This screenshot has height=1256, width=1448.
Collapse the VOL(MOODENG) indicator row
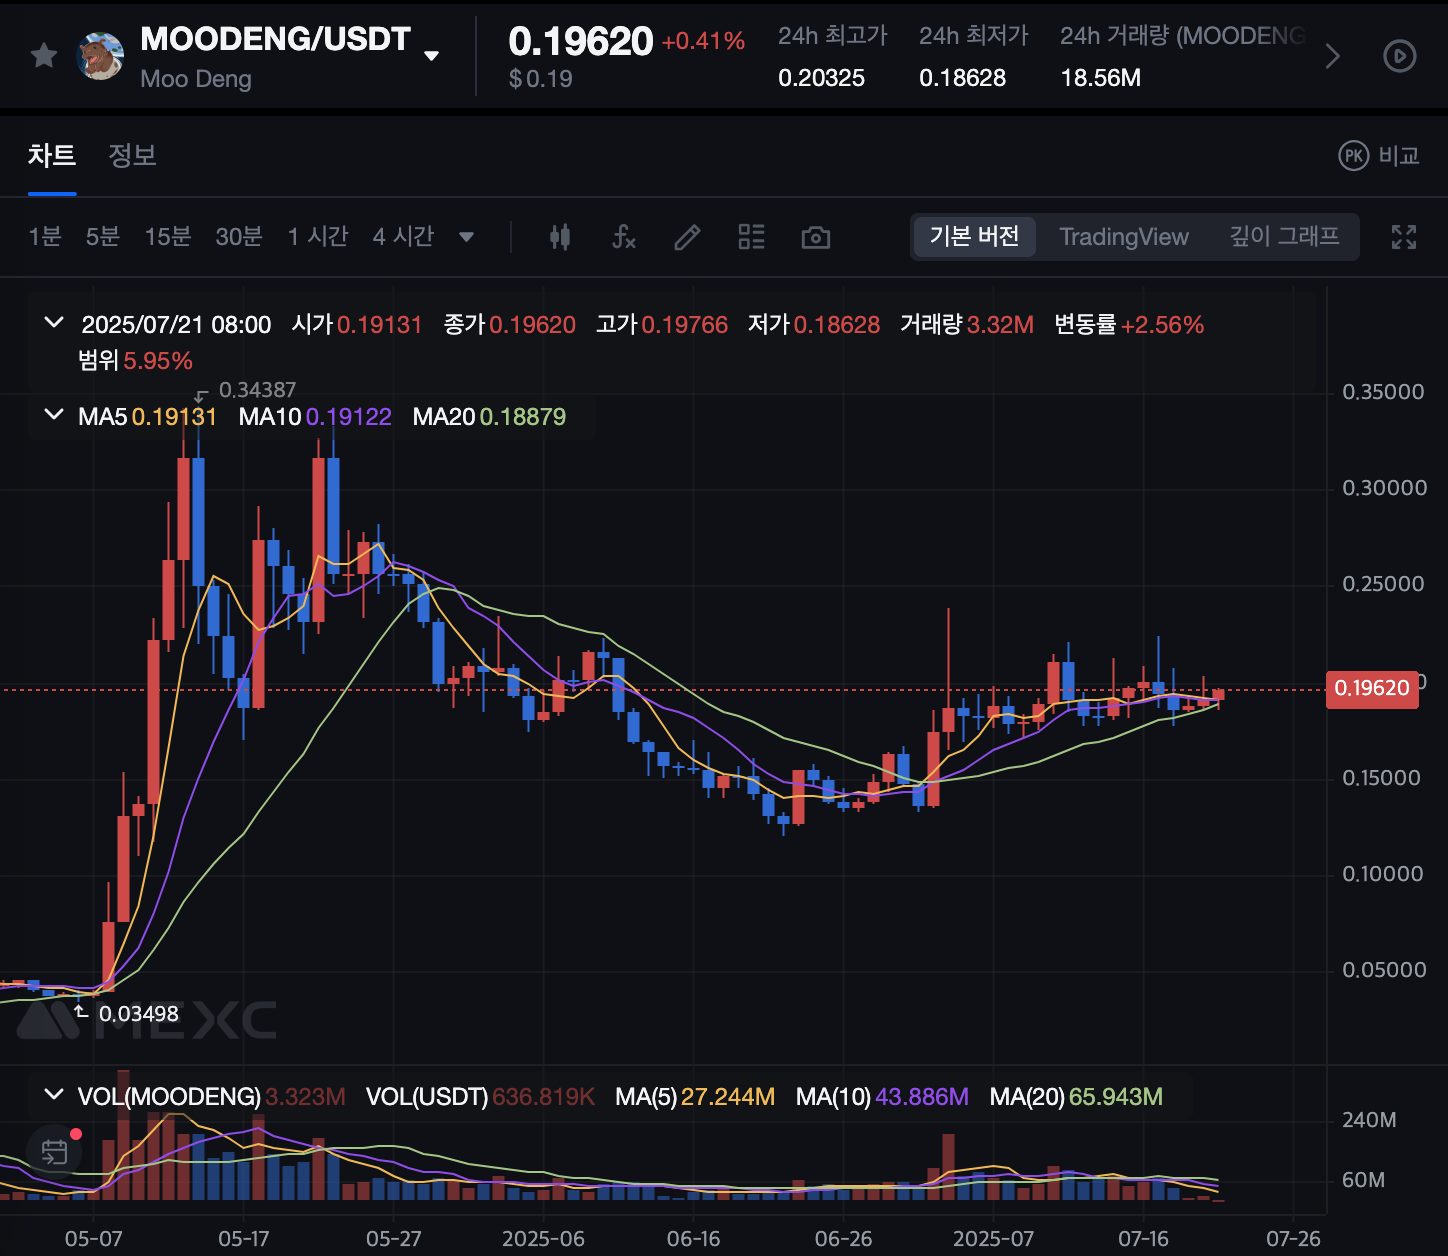click(x=54, y=1096)
